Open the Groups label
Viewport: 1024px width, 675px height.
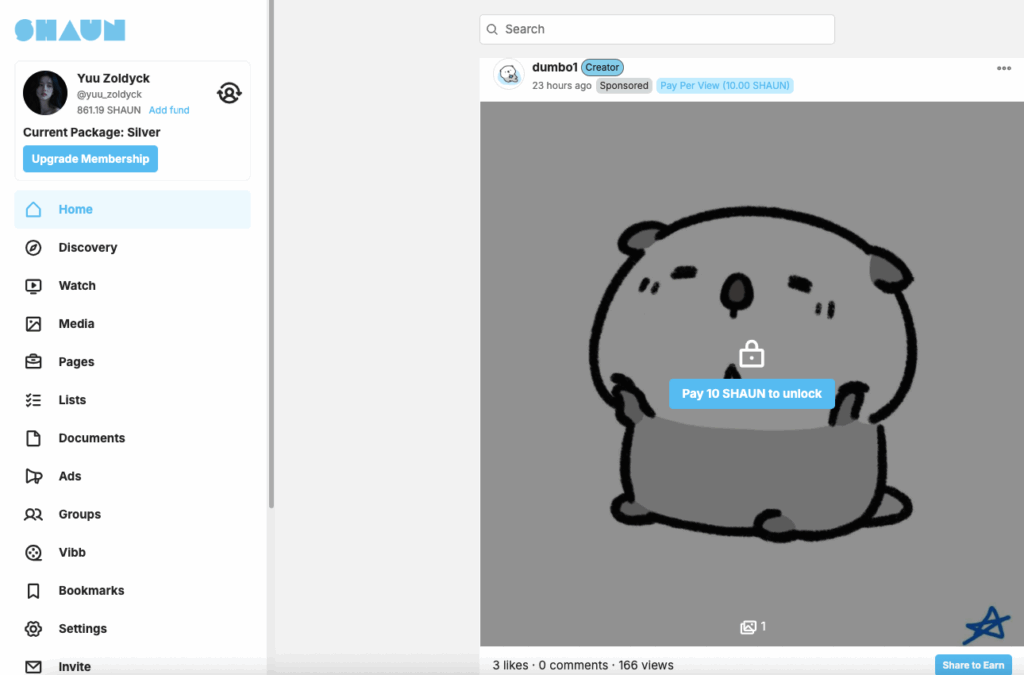point(80,514)
